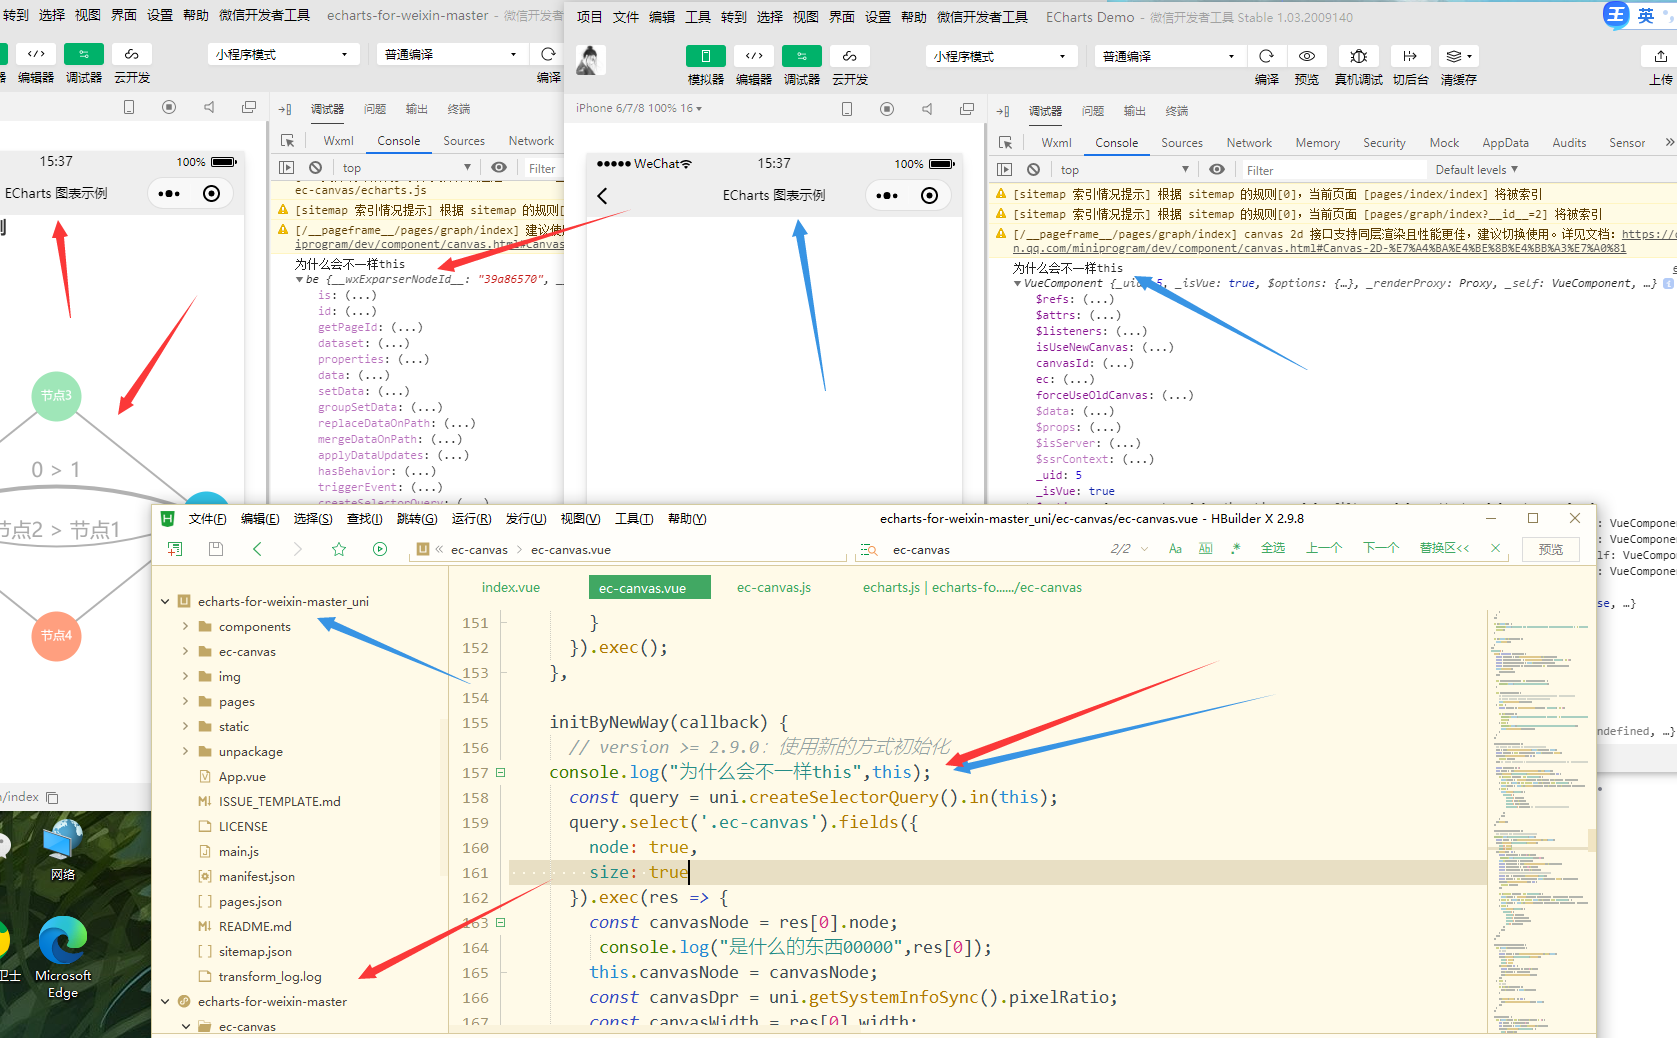The width and height of the screenshot is (1677, 1038).
Task: Click the 切后台 icon
Action: (x=1409, y=56)
